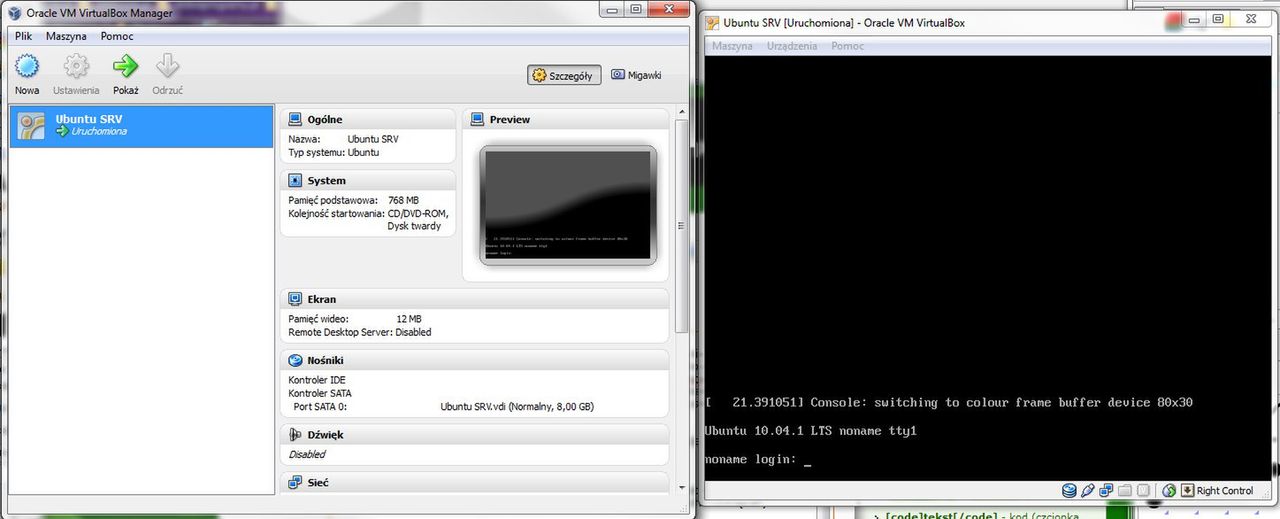
Task: Click the Nośniki section heading link
Action: 327,360
